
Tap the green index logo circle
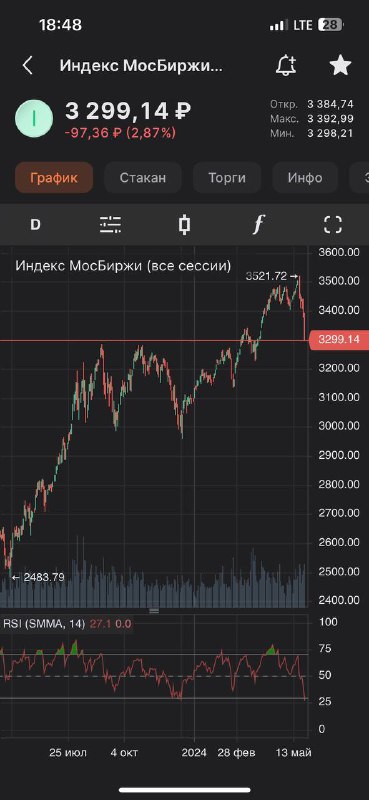34,118
